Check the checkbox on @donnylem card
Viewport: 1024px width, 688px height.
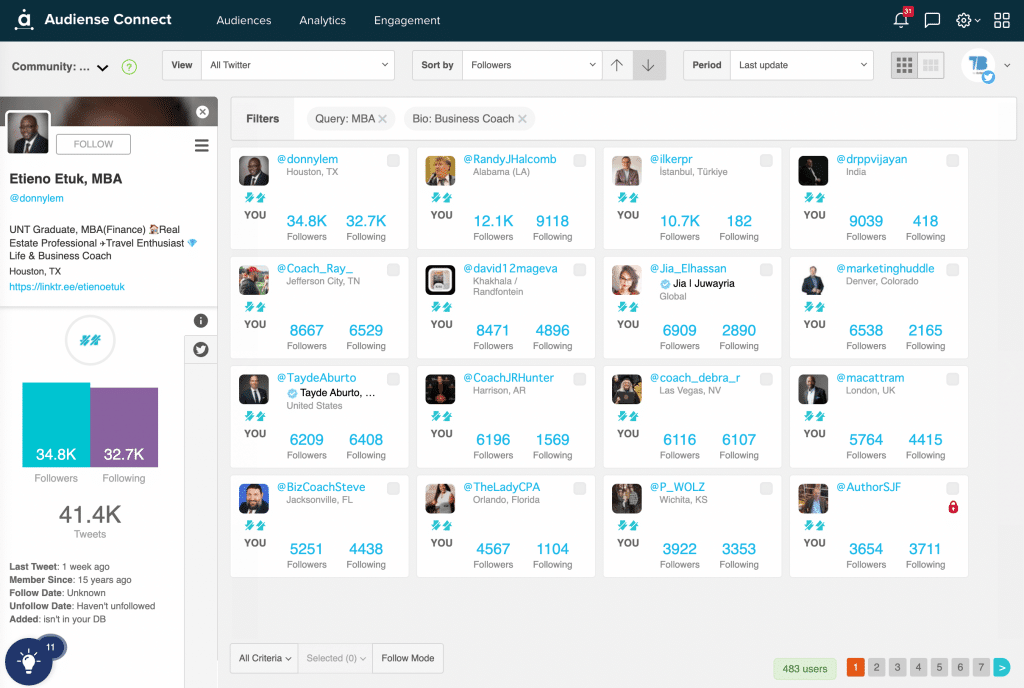coord(393,159)
